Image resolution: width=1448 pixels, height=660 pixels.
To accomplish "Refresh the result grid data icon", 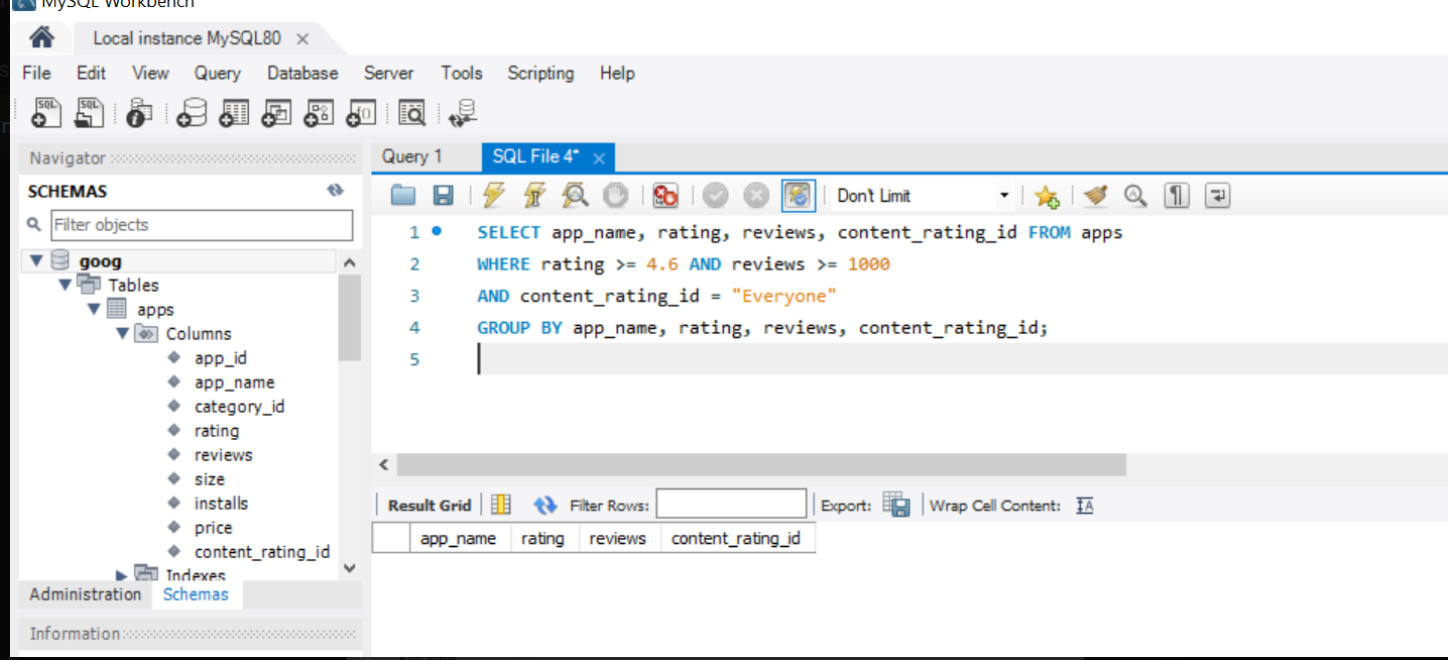I will 545,505.
